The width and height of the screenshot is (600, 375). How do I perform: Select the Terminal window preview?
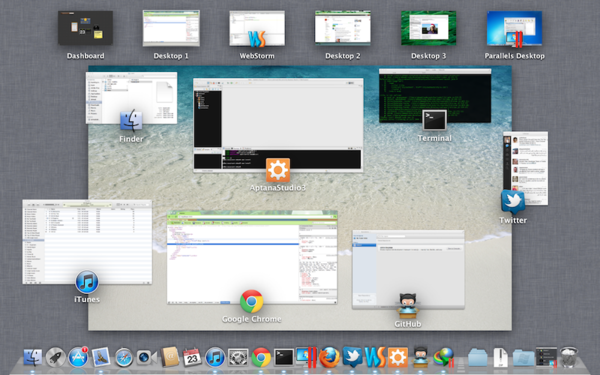click(435, 96)
